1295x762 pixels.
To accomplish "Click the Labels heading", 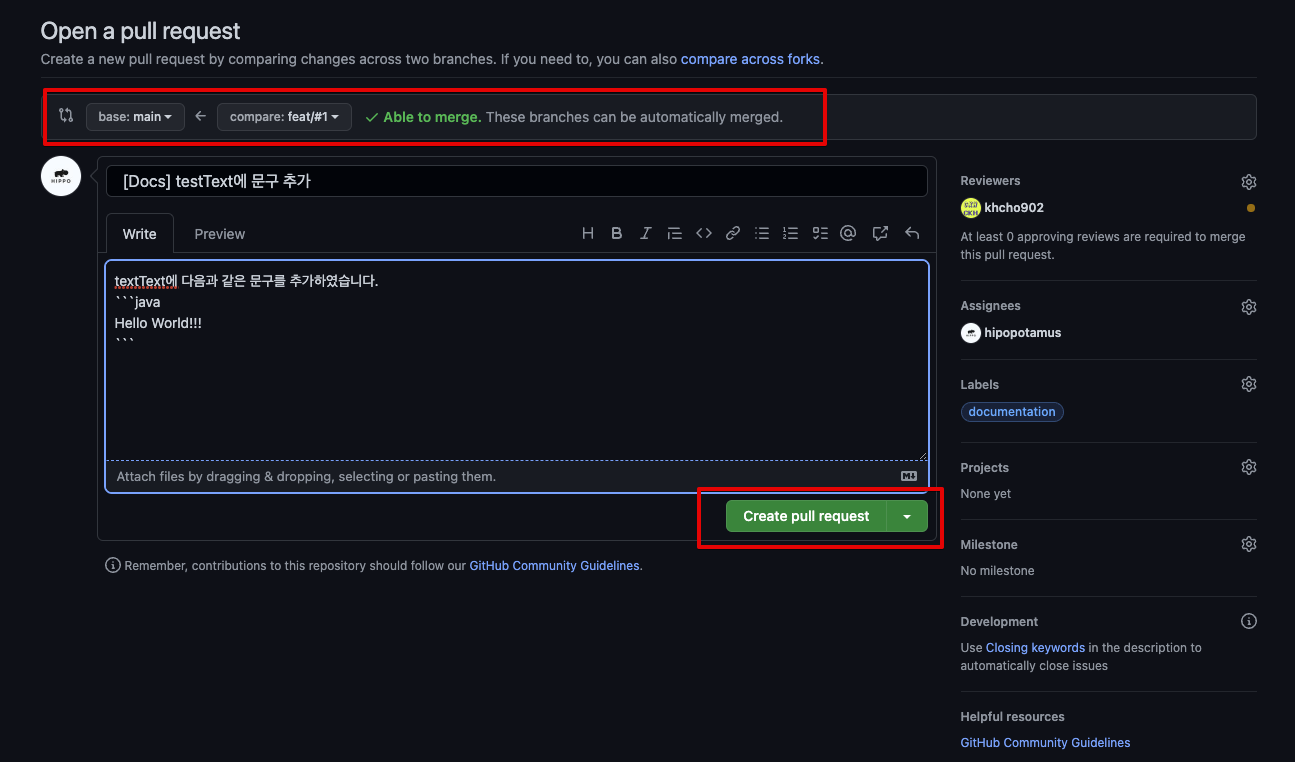I will 980,384.
